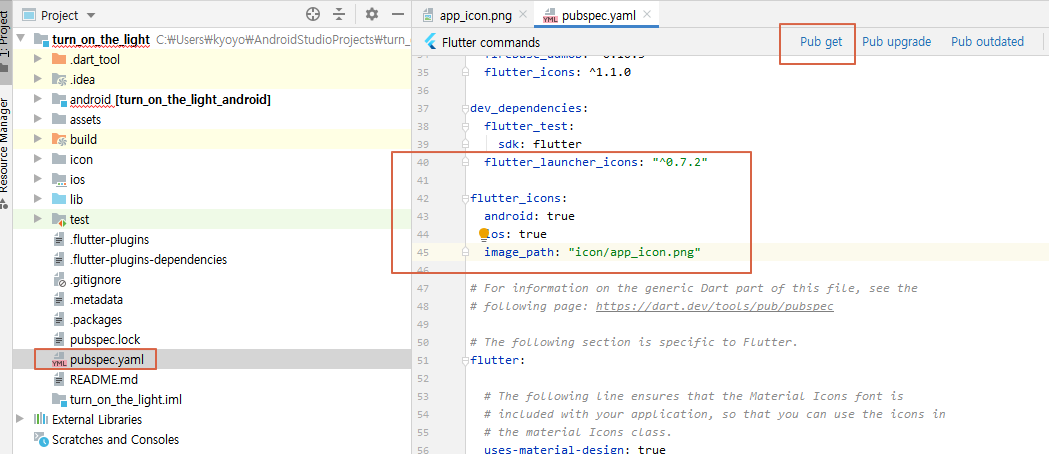Select the .dart_tool folder icon
The image size is (1049, 454).
click(x=58, y=60)
